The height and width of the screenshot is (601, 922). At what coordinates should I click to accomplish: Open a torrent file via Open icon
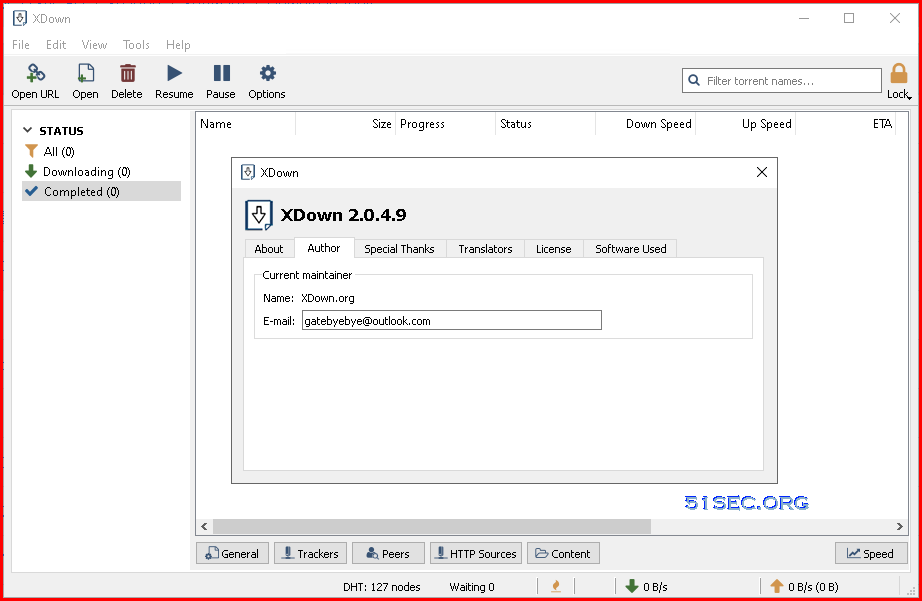pos(85,74)
